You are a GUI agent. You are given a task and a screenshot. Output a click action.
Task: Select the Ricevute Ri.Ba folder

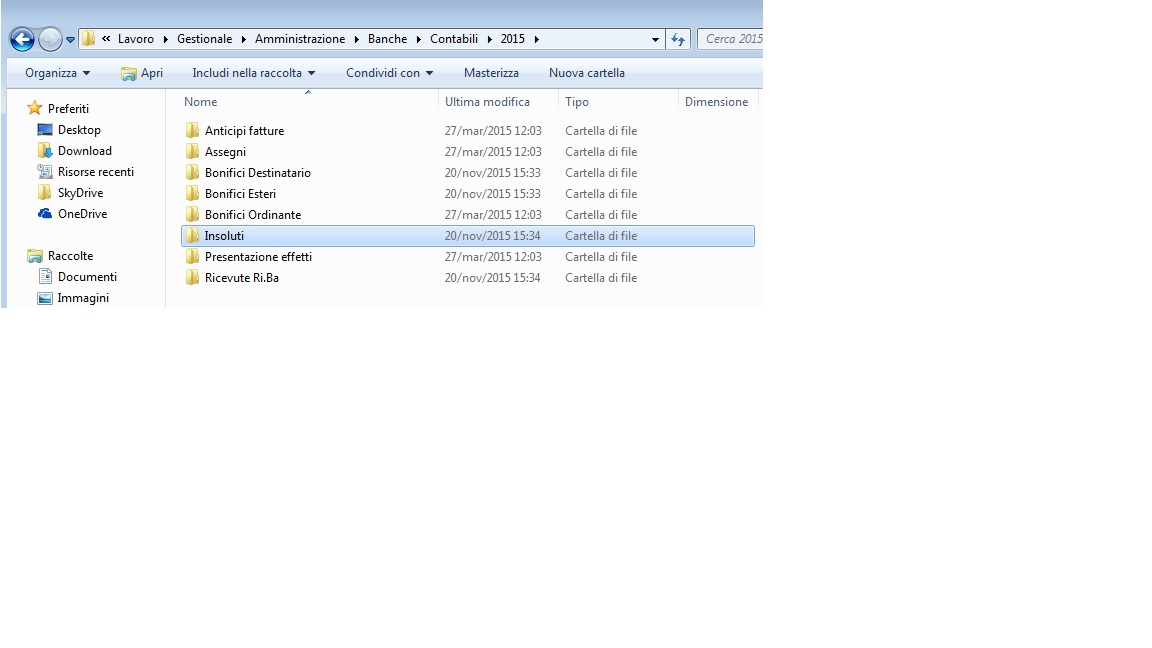241,278
